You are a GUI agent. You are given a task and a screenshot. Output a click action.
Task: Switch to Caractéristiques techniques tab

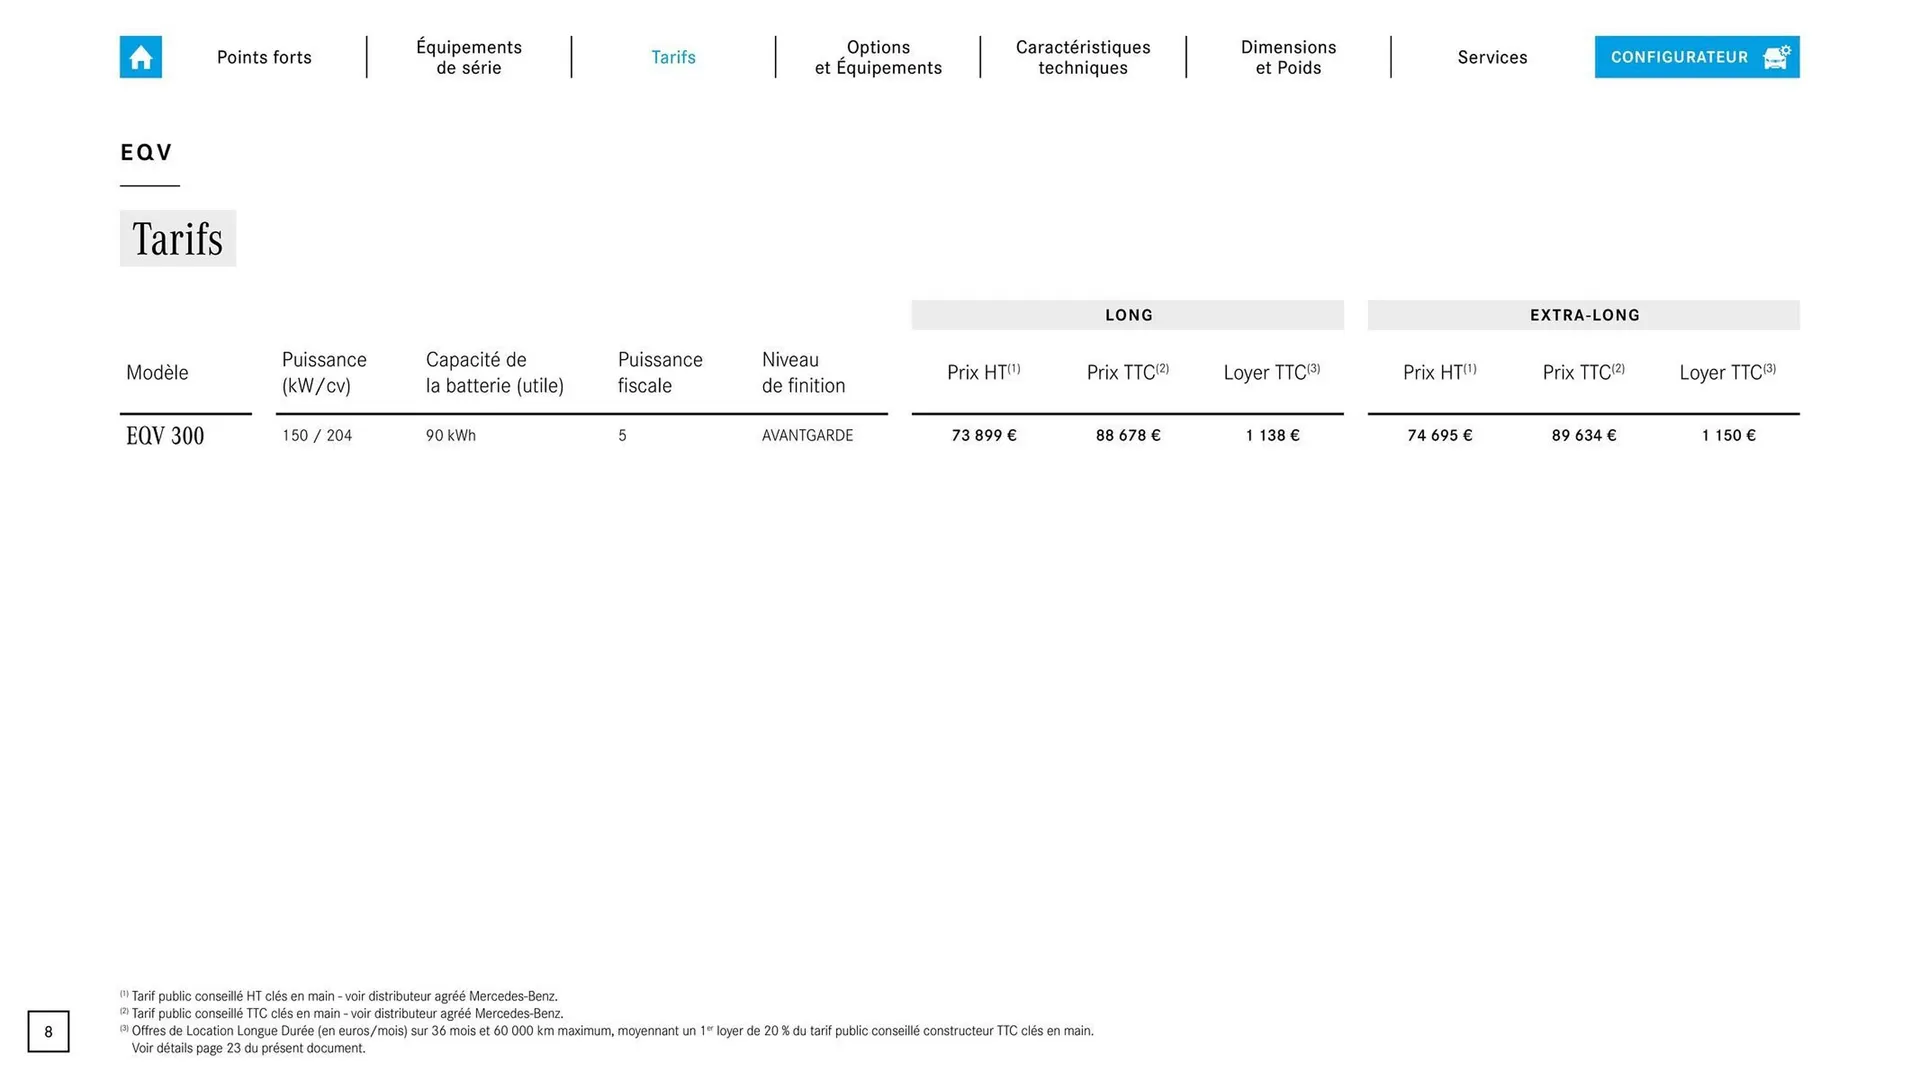(x=1083, y=57)
